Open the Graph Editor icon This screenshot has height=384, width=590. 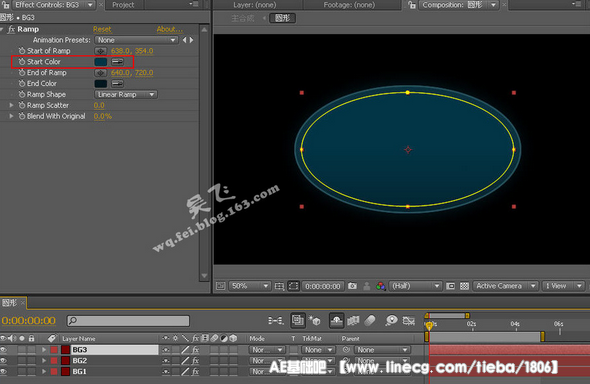click(409, 320)
